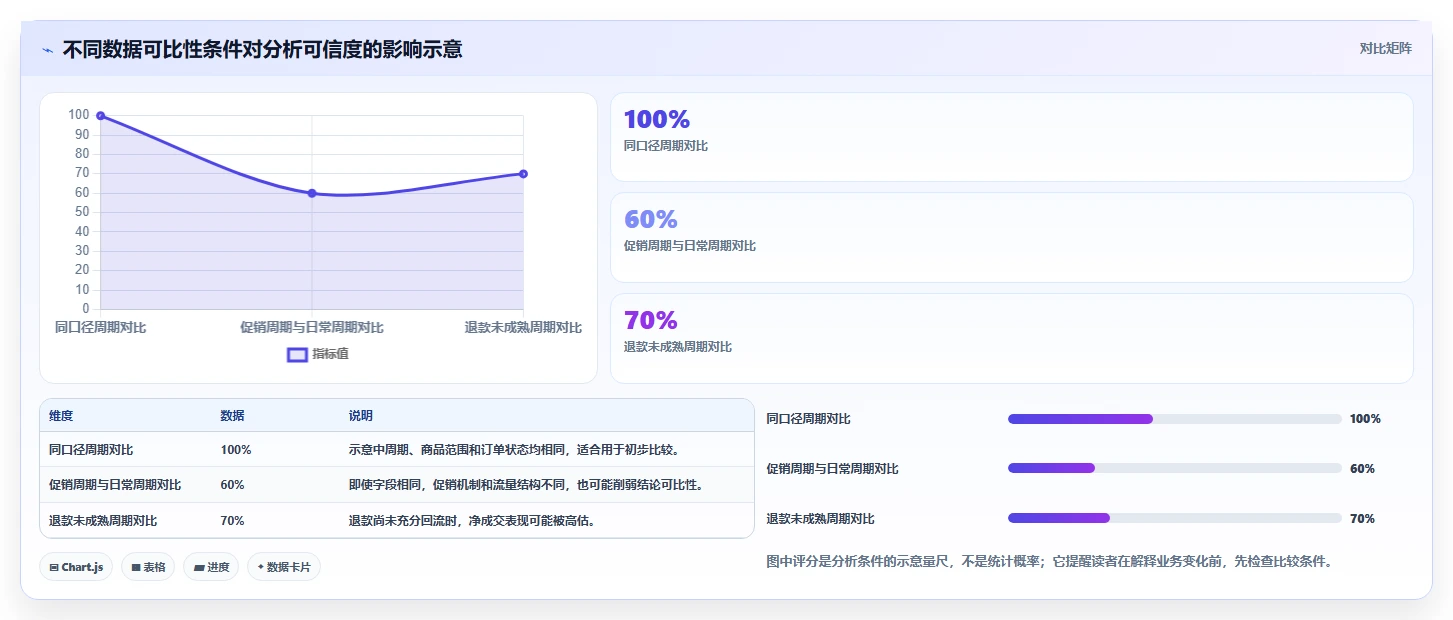1453x620 pixels.
Task: Click table cell 同口径周期对比
Action: point(91,450)
